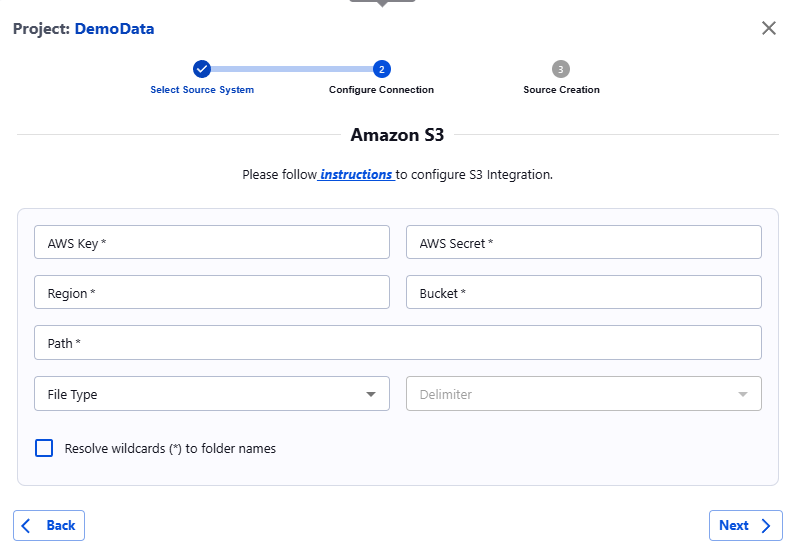Click the DemoData project name
Image resolution: width=794 pixels, height=553 pixels.
tap(114, 29)
